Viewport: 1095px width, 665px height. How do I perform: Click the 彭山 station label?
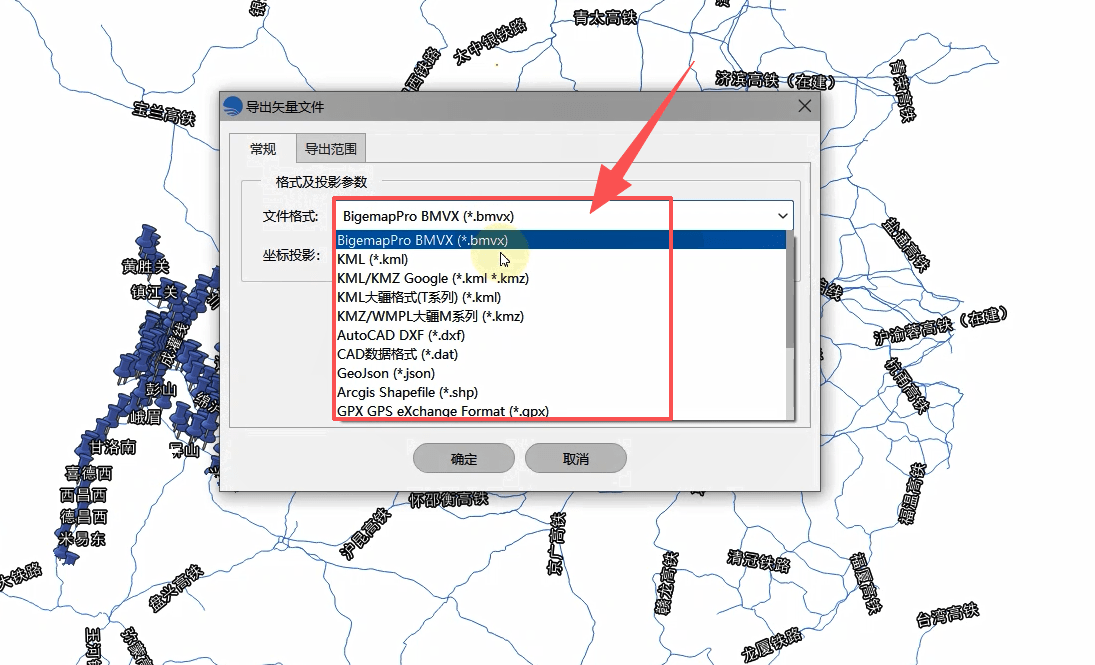coord(161,389)
